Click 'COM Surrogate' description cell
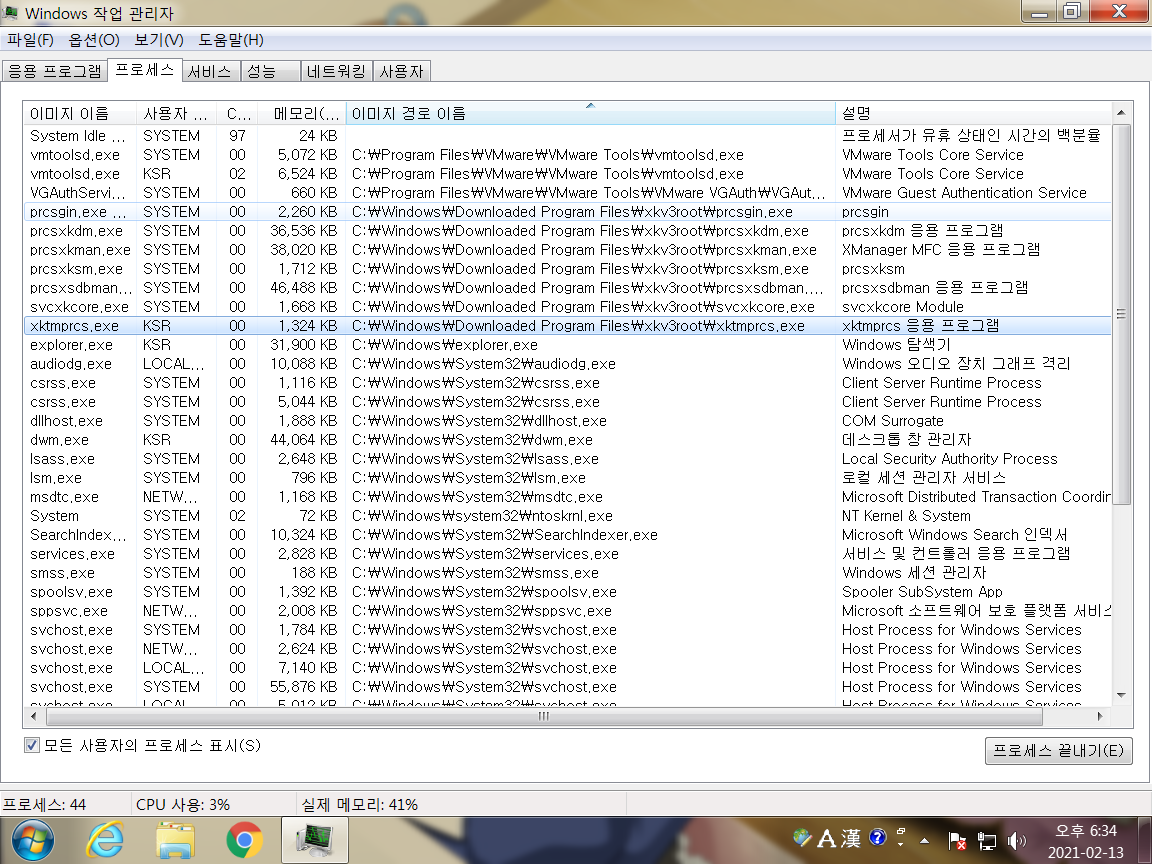 [893, 421]
